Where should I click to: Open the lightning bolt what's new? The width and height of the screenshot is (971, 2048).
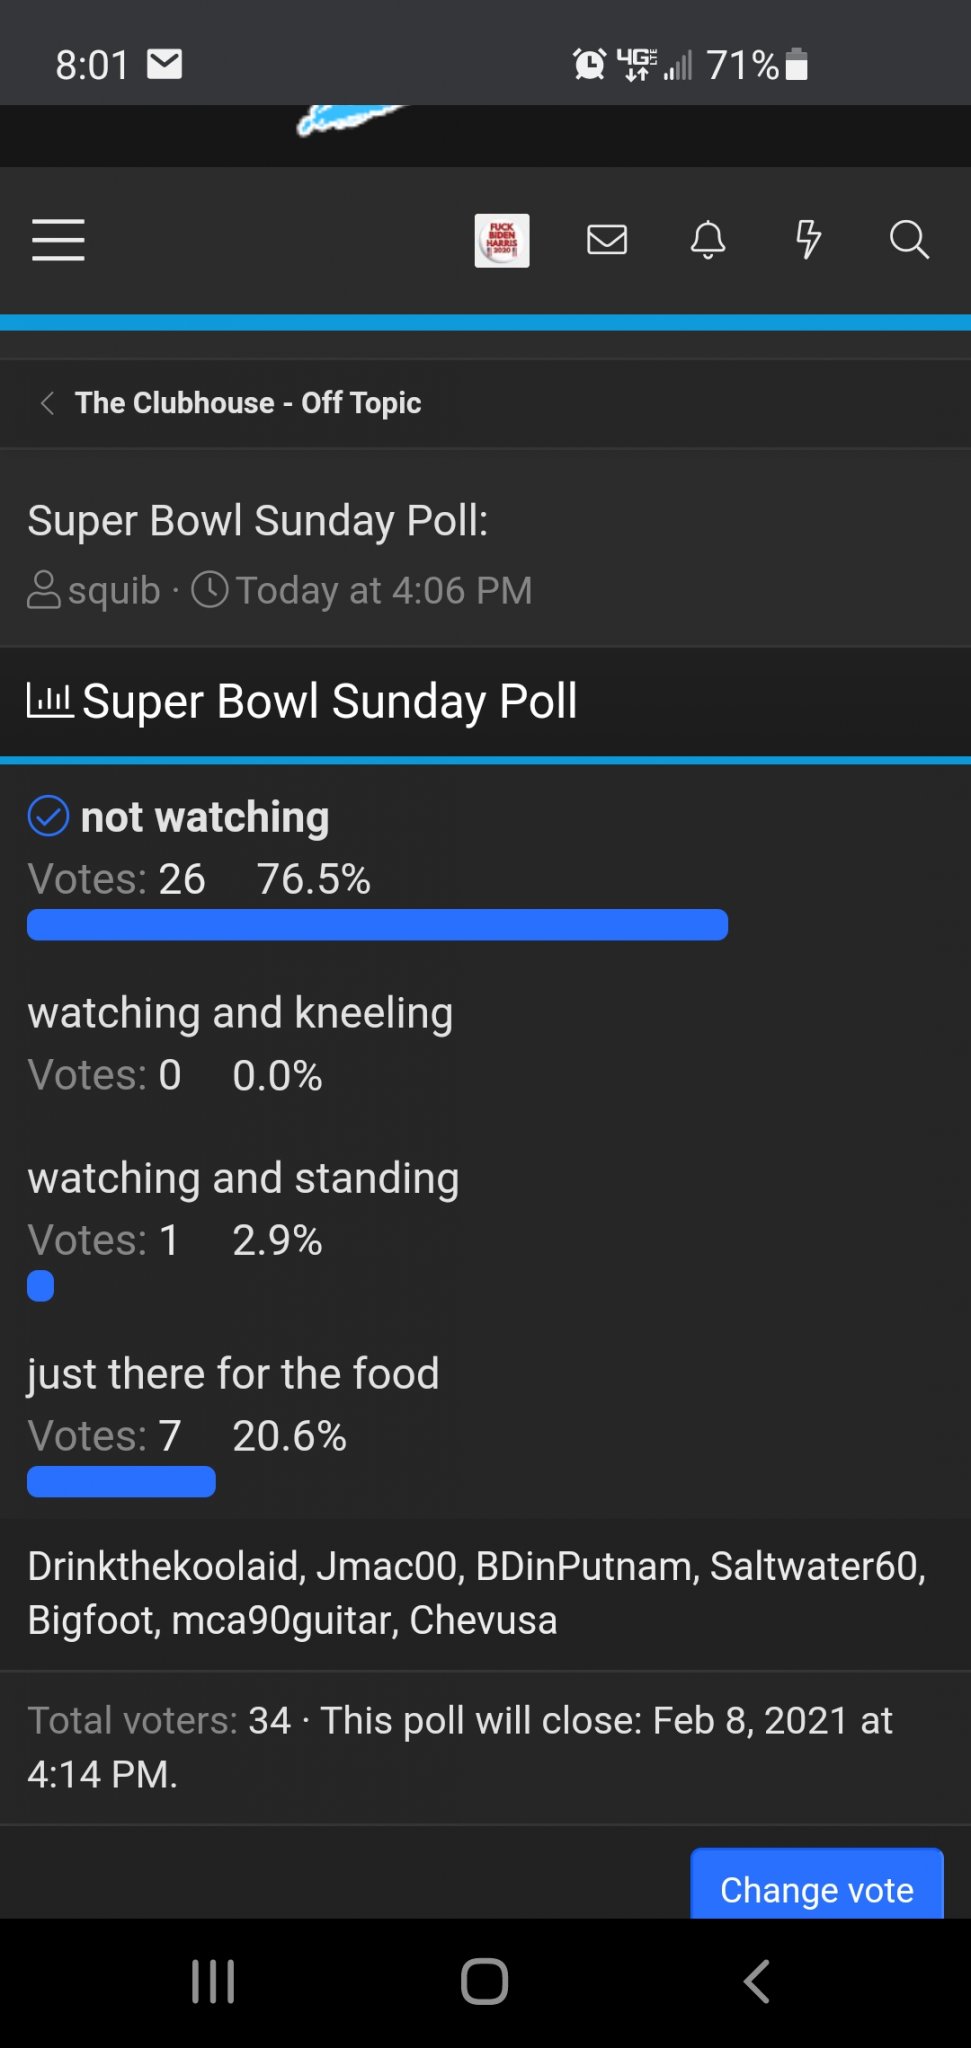pyautogui.click(x=808, y=240)
